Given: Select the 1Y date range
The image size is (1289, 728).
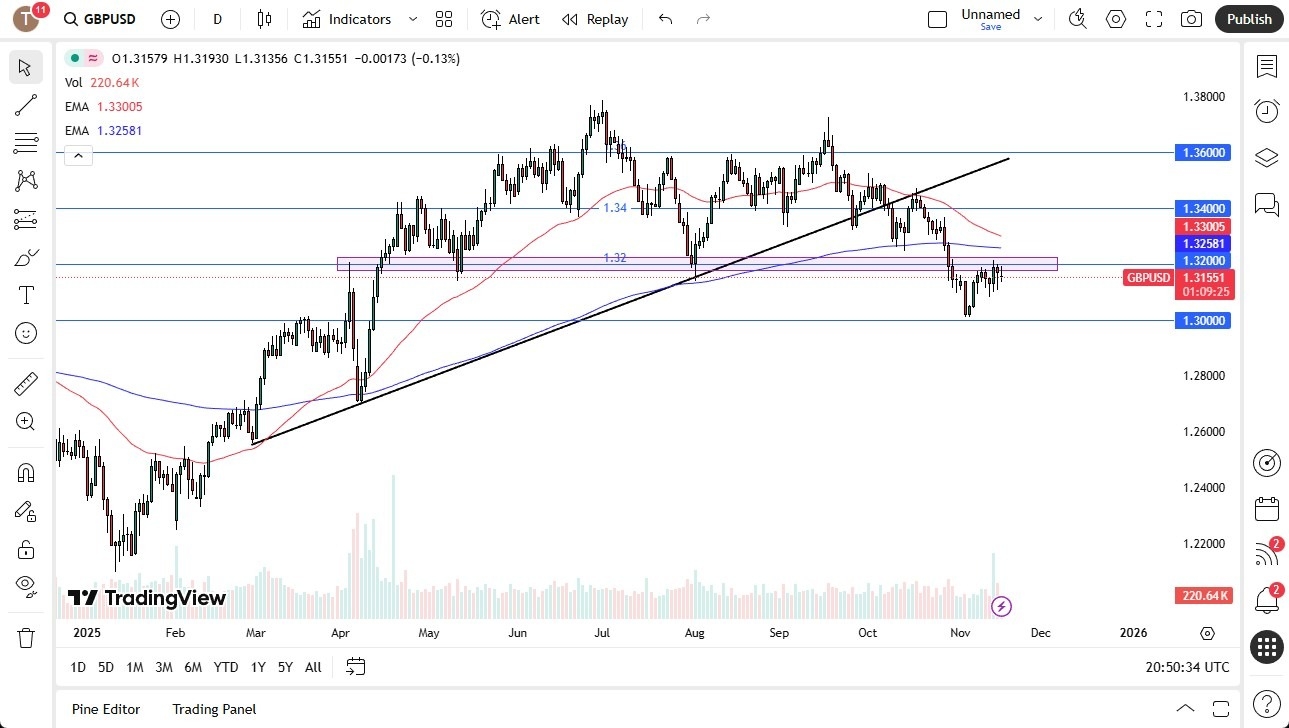Looking at the screenshot, I should click(257, 667).
